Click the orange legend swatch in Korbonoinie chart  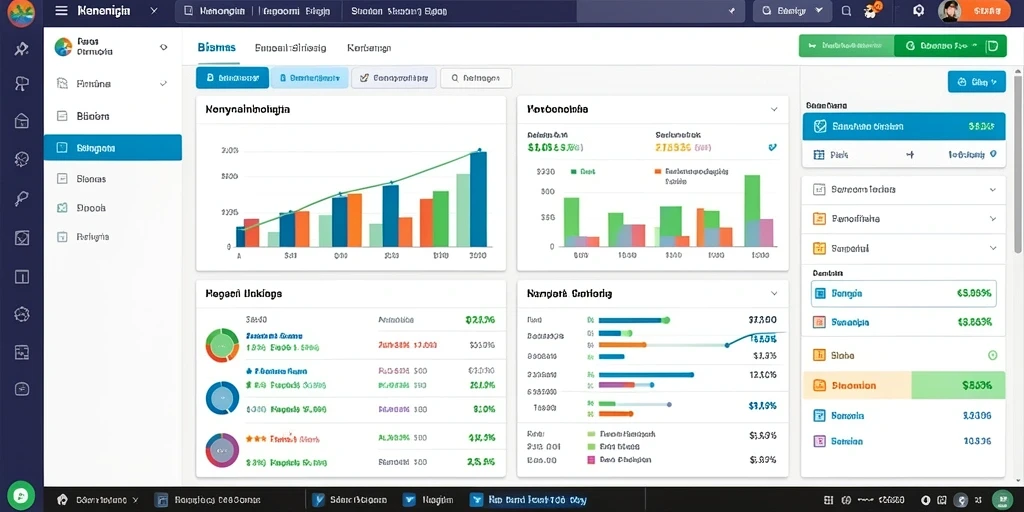[x=658, y=172]
